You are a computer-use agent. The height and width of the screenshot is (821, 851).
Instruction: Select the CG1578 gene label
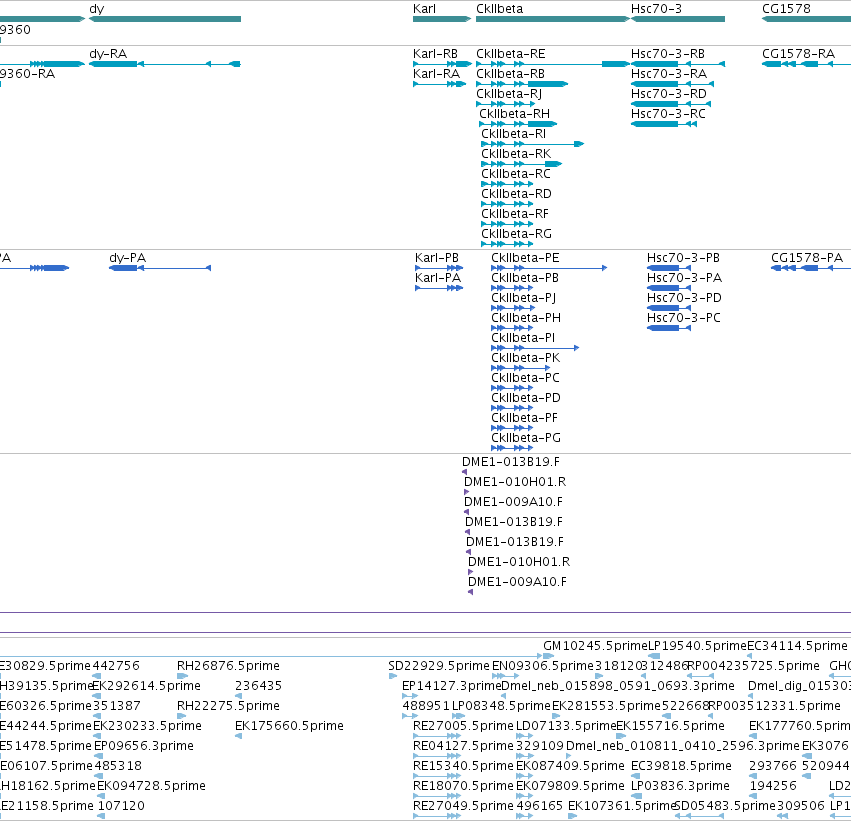(x=786, y=9)
